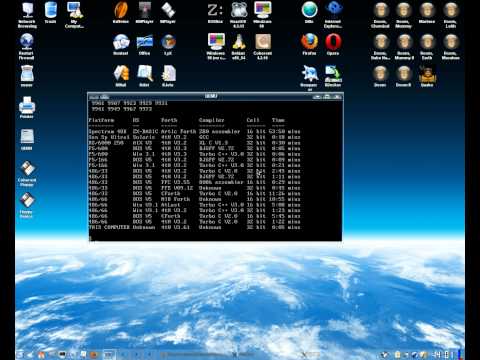Launch Firefox from the desktop
This screenshot has width=480, height=360.
tap(309, 44)
